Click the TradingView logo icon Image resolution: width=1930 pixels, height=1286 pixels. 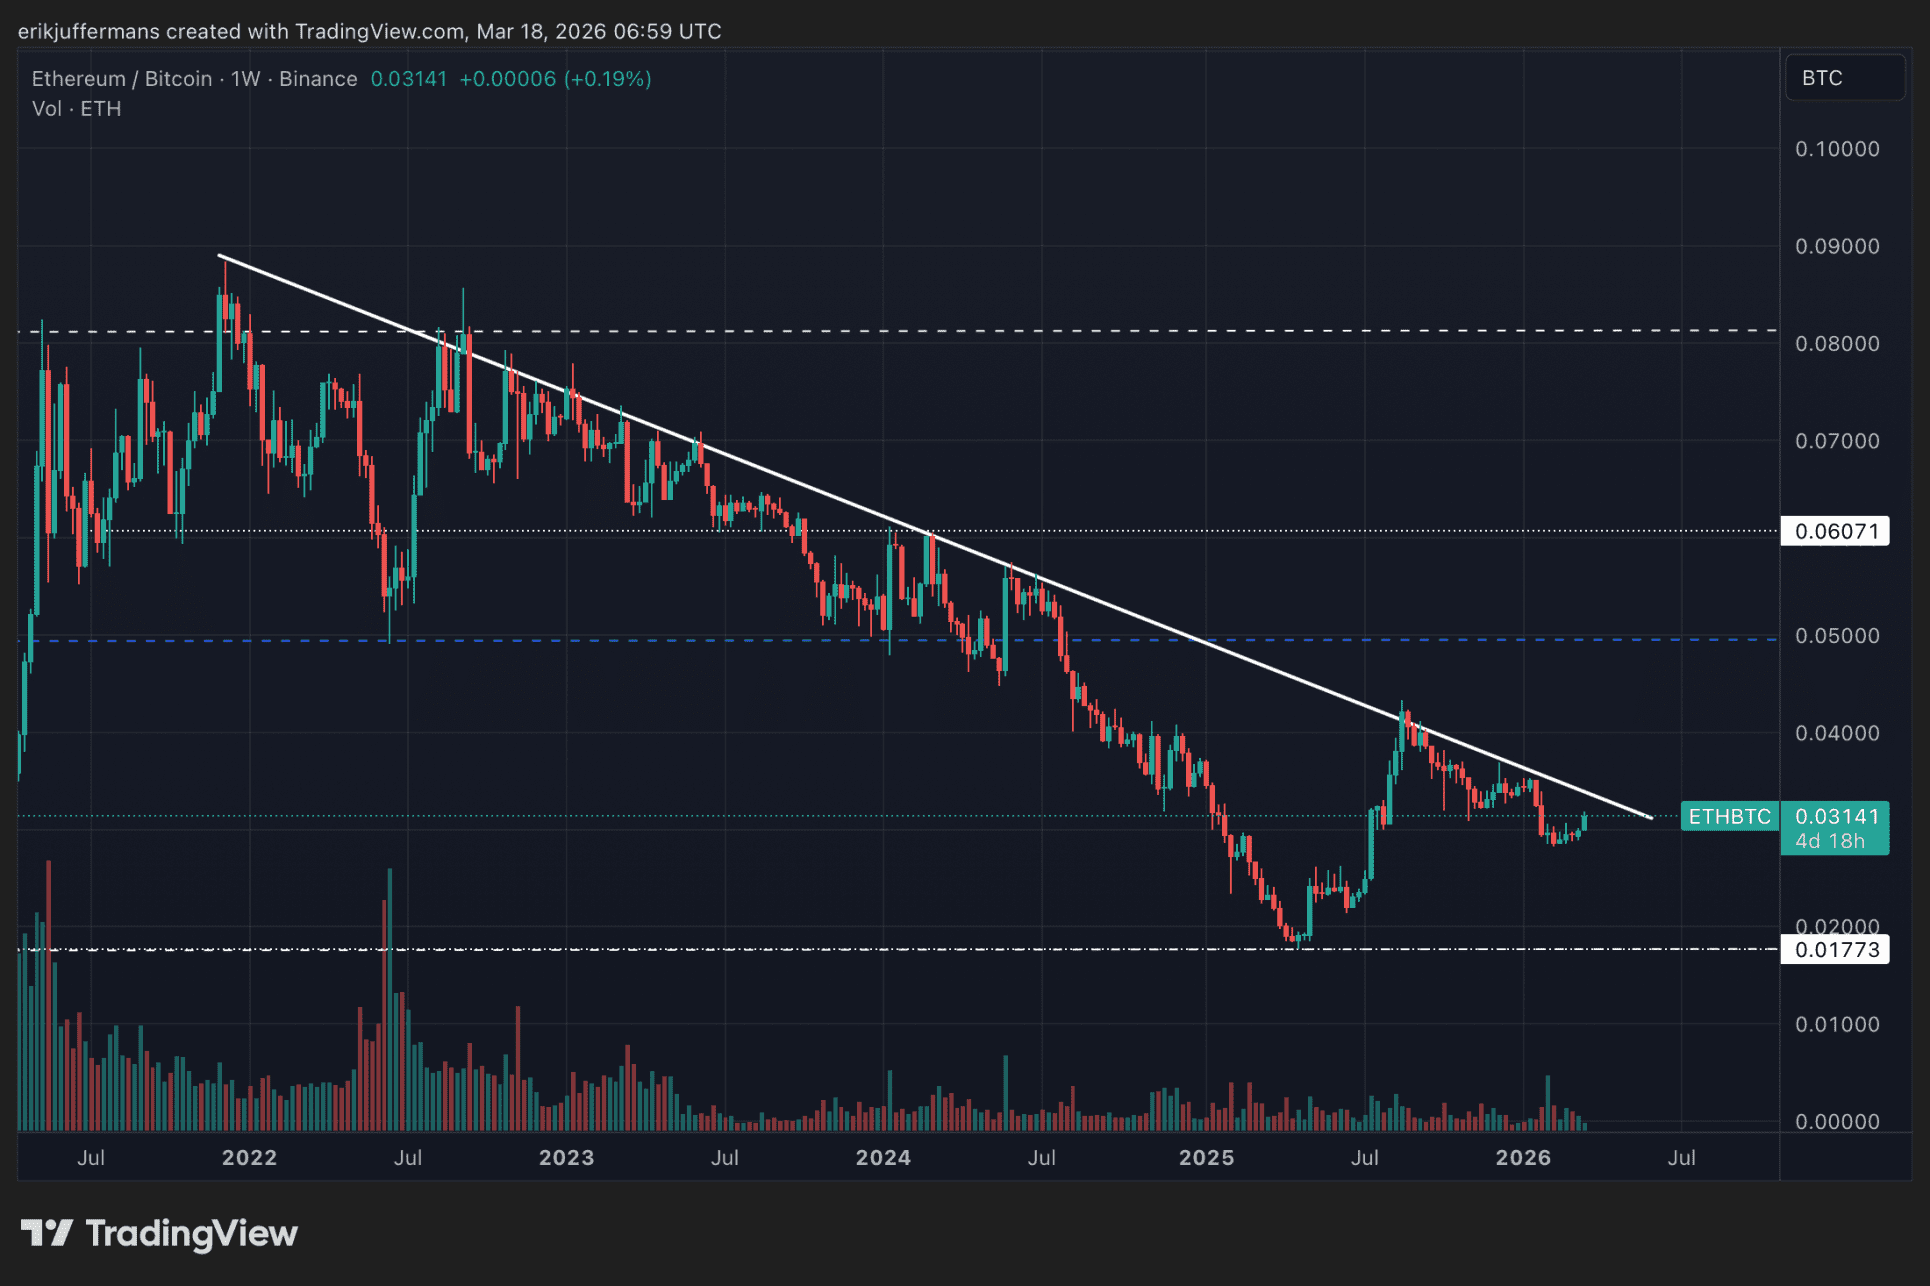[46, 1232]
